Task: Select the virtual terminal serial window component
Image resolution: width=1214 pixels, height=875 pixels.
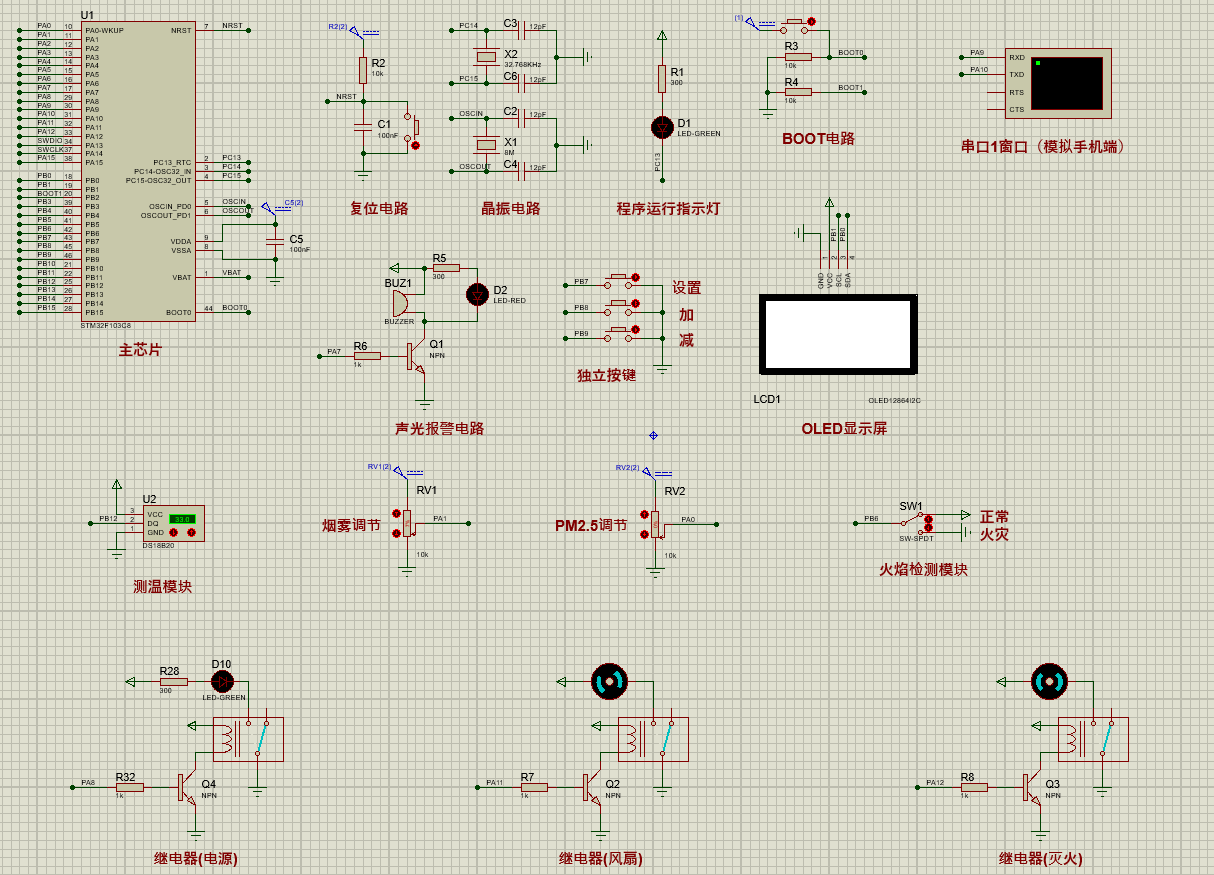Action: click(1060, 83)
